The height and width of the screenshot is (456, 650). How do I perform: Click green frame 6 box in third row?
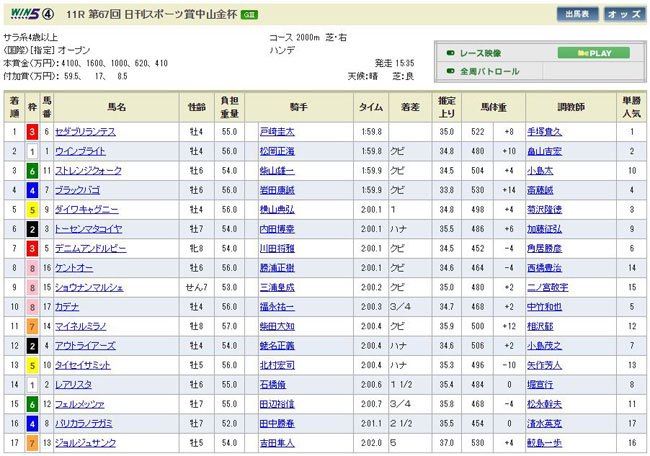click(32, 170)
